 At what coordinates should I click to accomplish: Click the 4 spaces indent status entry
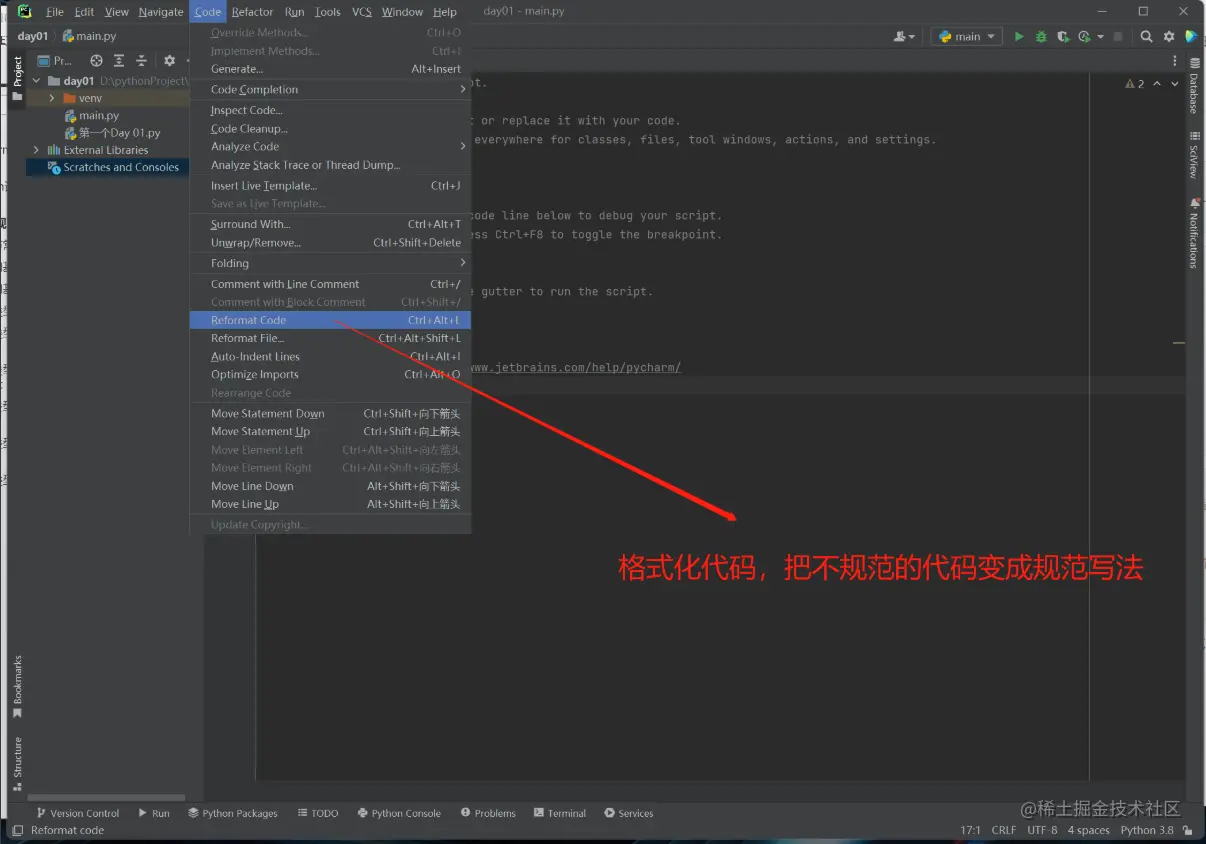tap(1088, 830)
